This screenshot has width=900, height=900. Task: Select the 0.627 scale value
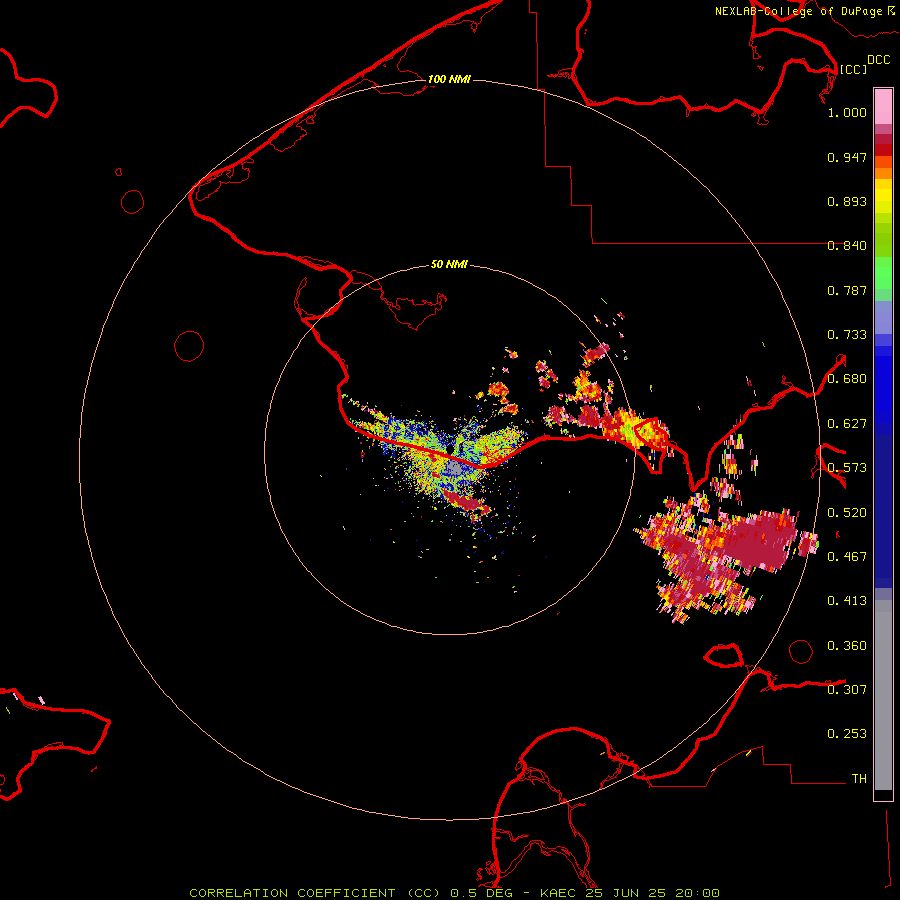click(847, 424)
